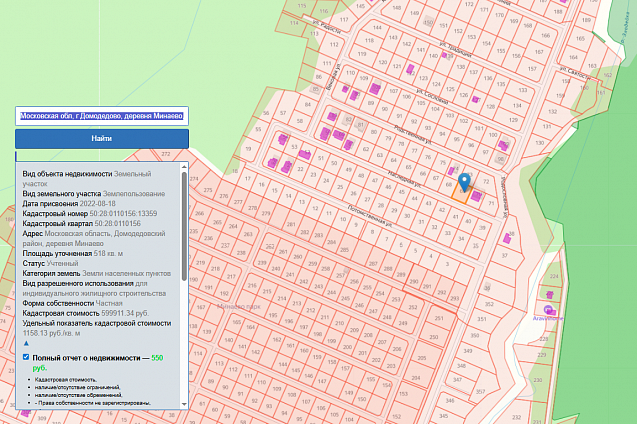Select plot number 281 on the map
The image size is (637, 424).
(x=291, y=224)
